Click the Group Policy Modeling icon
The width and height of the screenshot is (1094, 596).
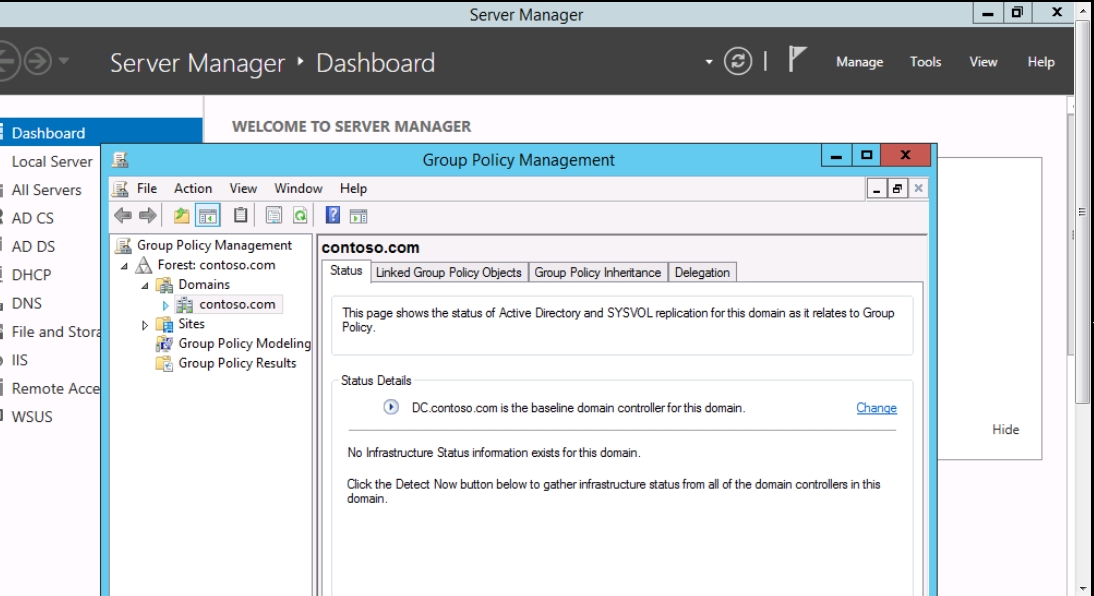[165, 343]
